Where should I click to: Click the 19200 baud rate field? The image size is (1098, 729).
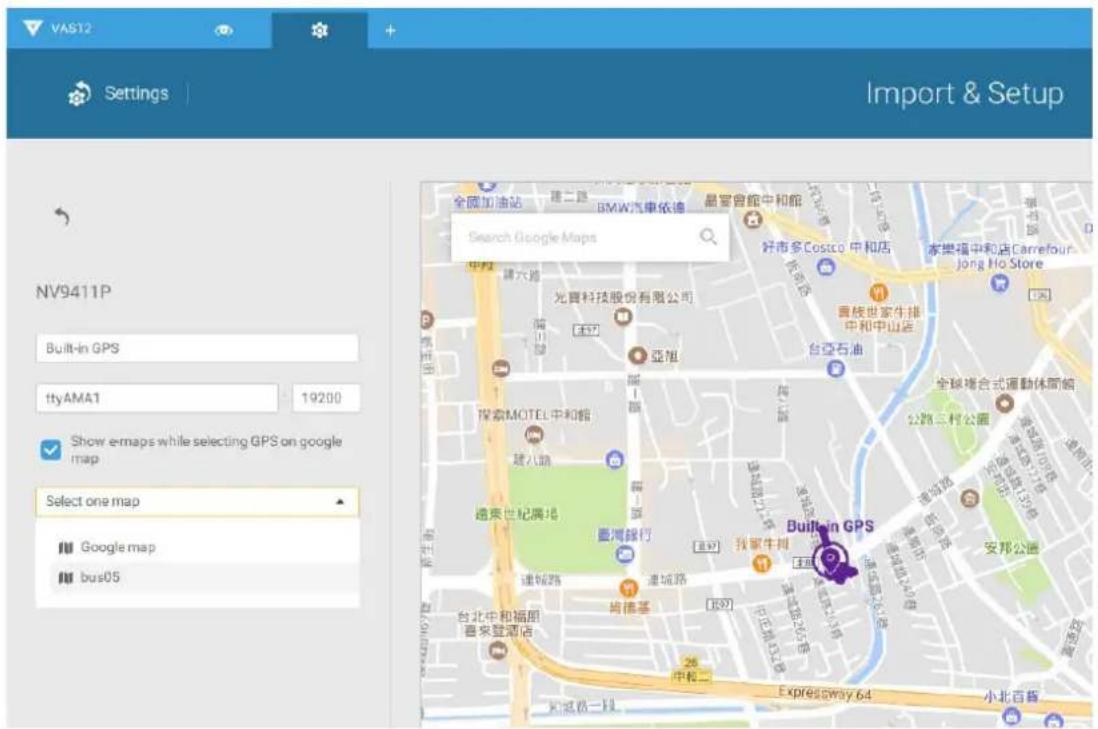326,398
